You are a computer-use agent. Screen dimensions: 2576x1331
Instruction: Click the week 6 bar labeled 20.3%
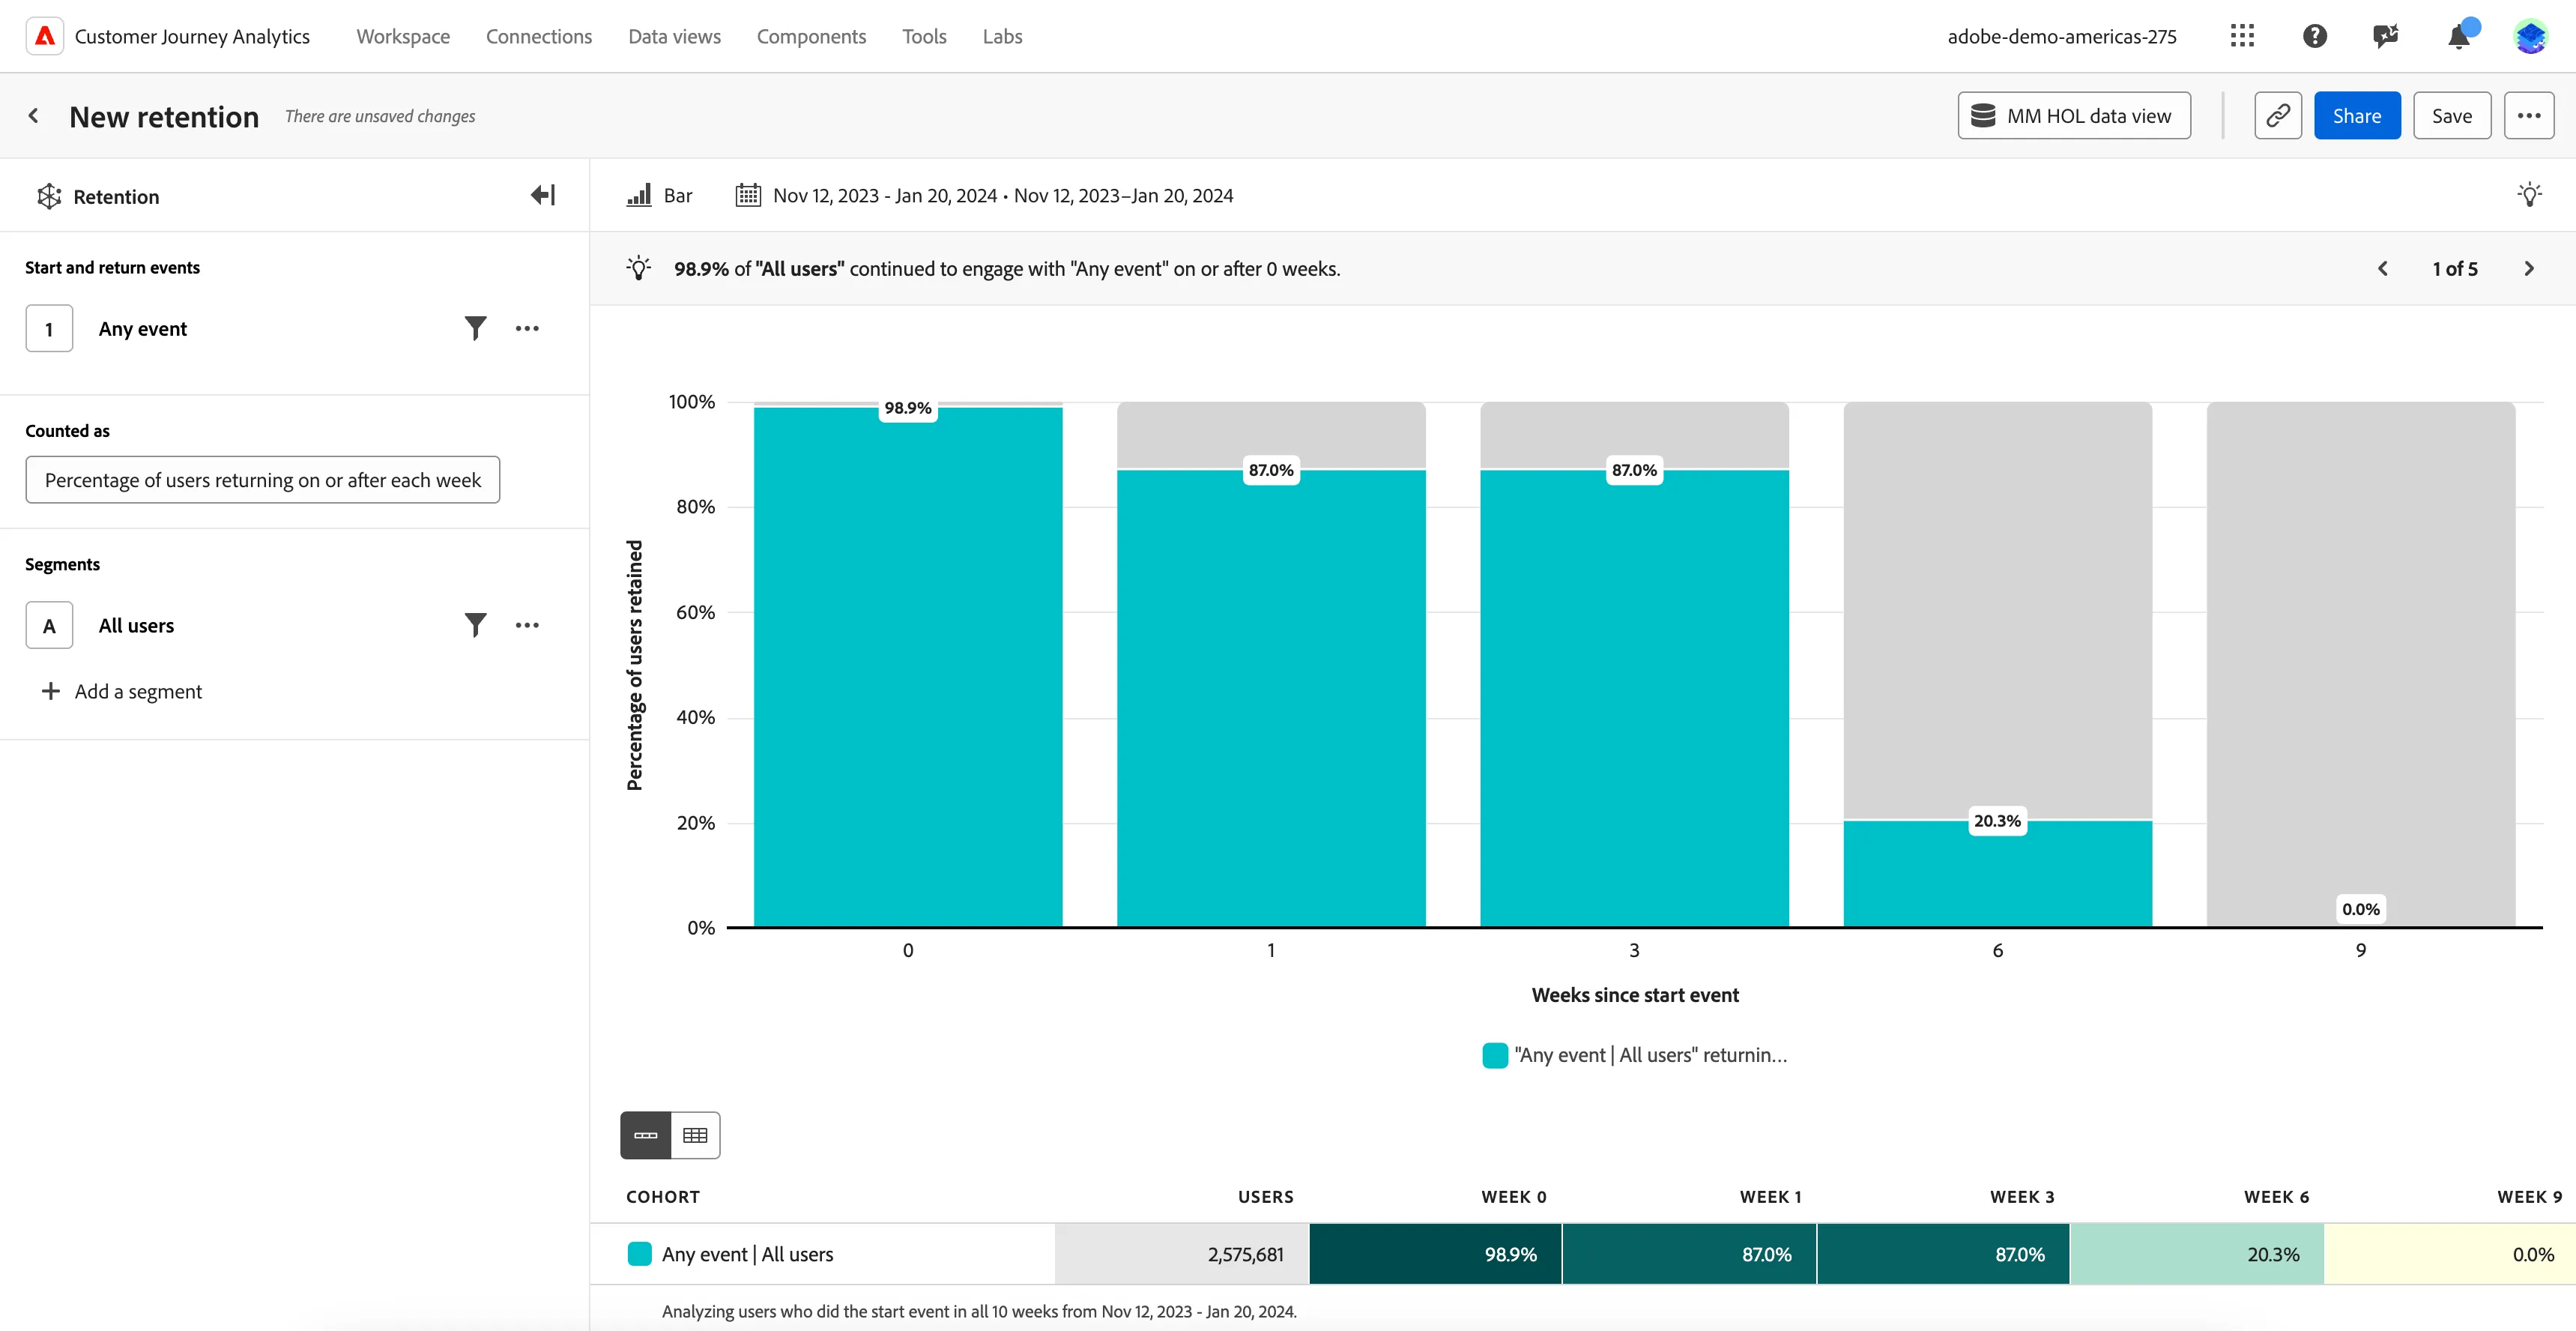pos(1997,873)
